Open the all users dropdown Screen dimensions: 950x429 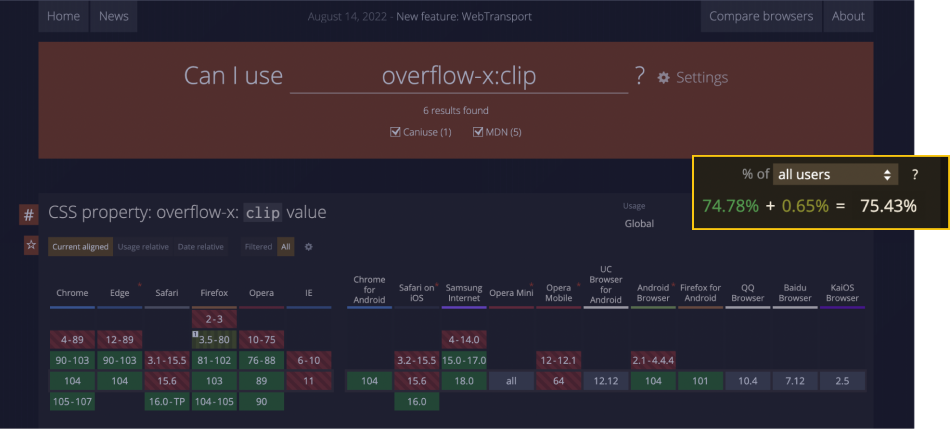[x=835, y=175]
